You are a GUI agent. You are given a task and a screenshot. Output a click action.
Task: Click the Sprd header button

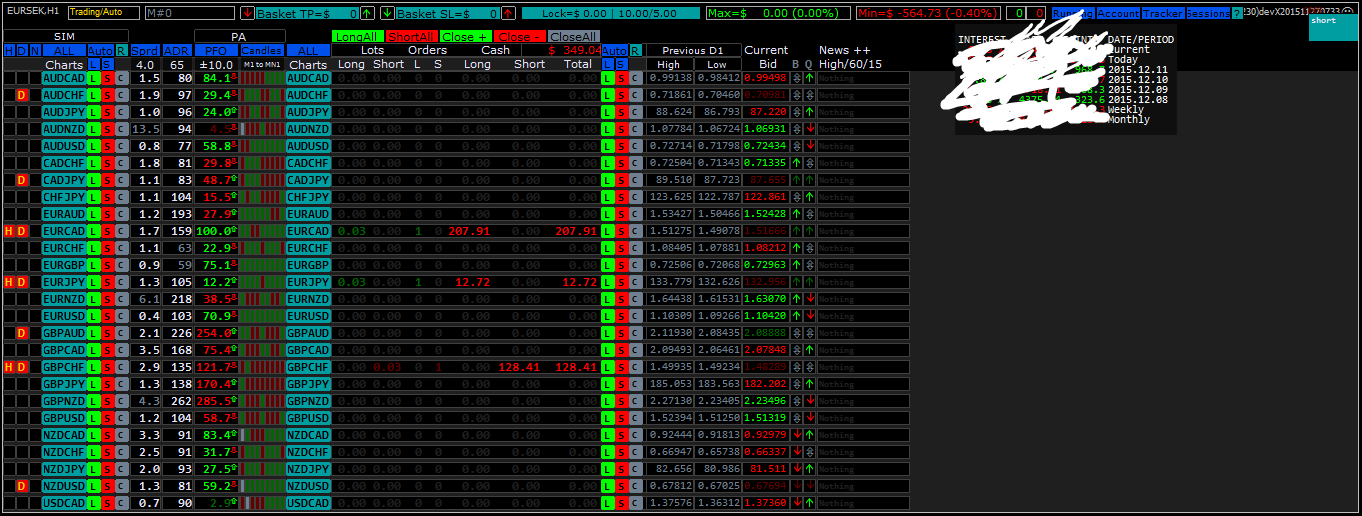145,50
